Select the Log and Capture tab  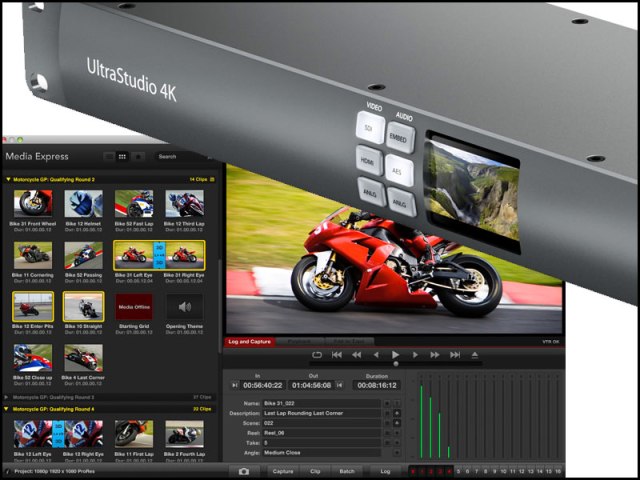coord(249,342)
